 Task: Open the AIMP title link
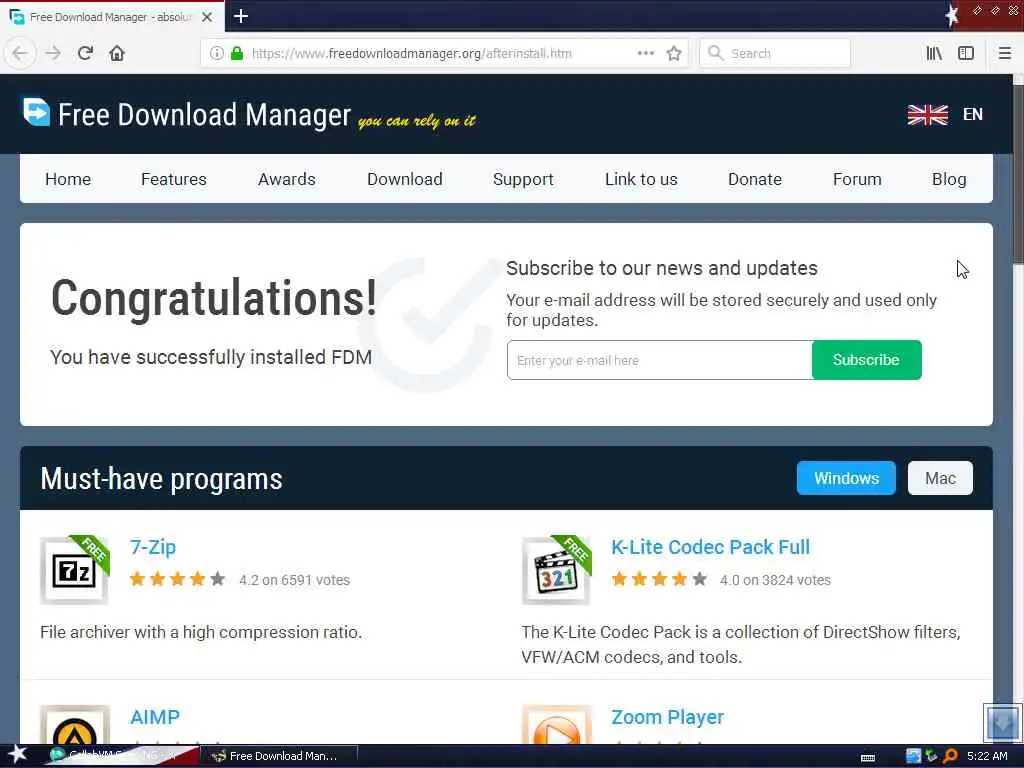point(155,717)
